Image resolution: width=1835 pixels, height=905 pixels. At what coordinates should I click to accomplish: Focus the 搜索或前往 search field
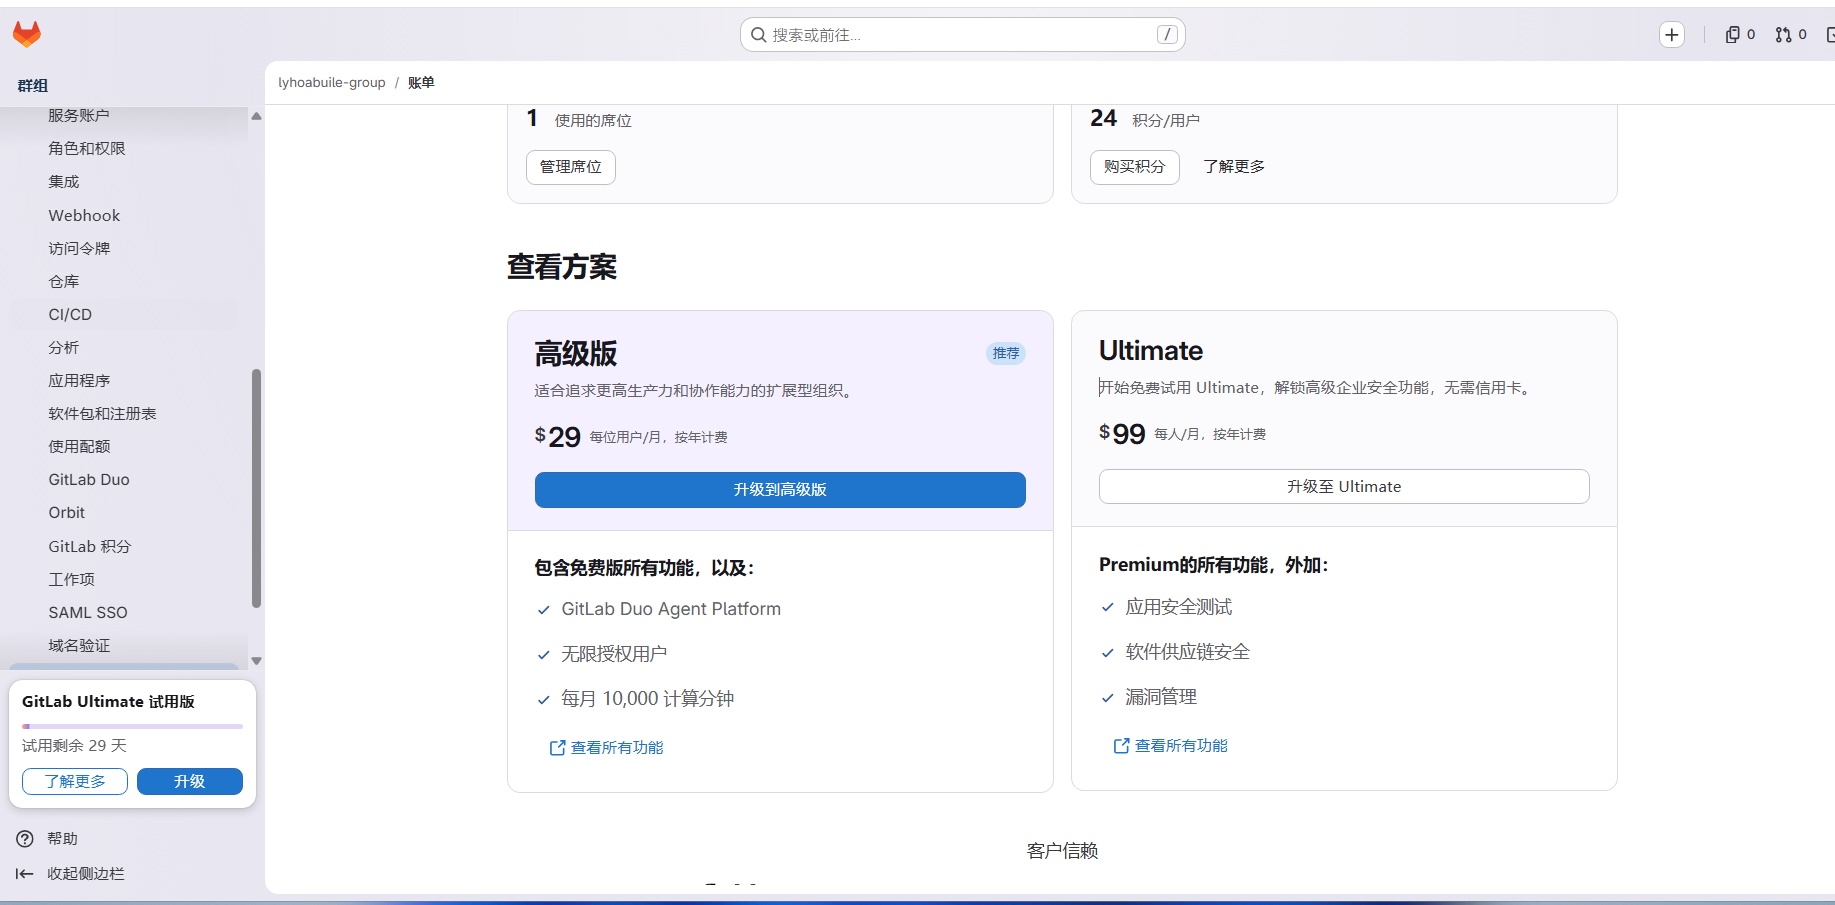point(962,35)
